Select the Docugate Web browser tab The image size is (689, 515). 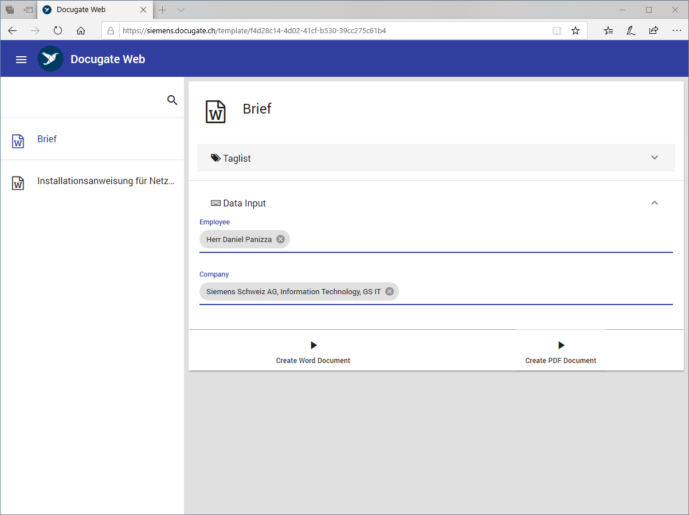tap(94, 10)
